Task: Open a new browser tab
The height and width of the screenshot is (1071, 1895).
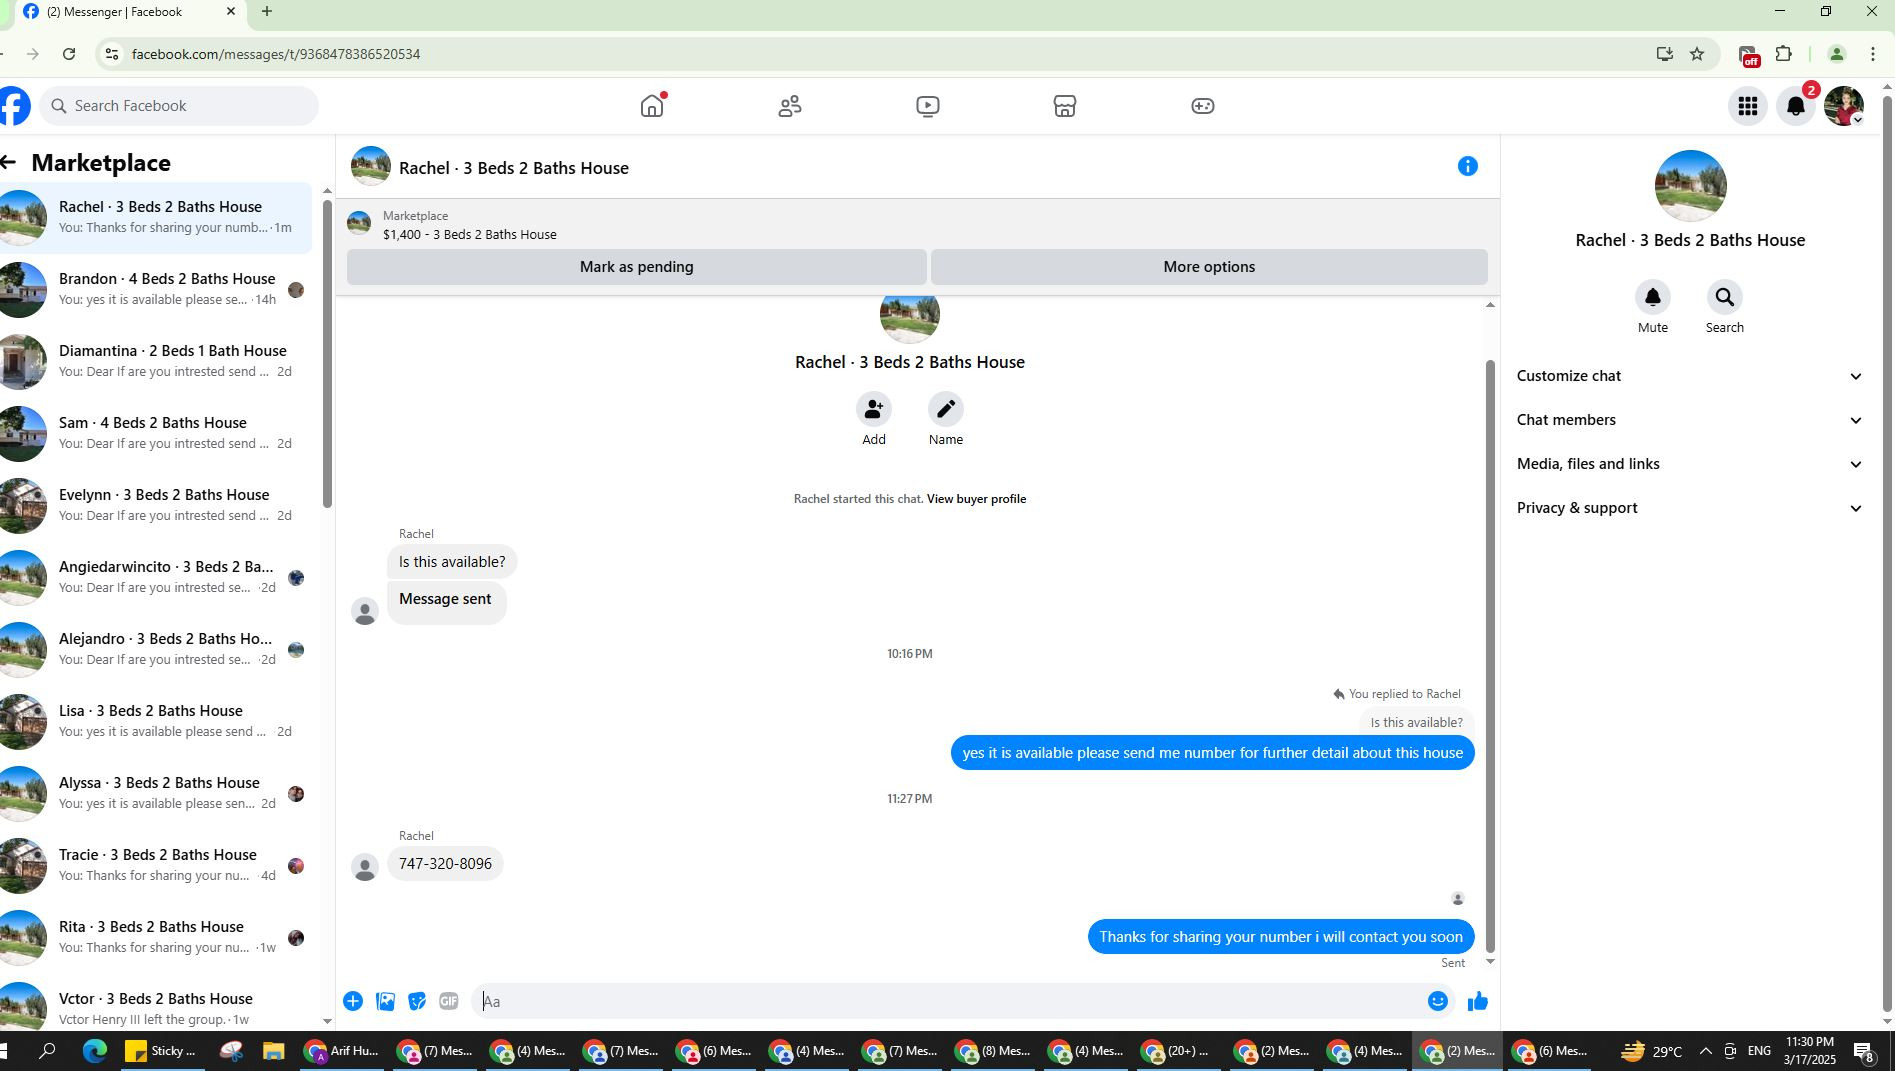Action: tap(267, 12)
